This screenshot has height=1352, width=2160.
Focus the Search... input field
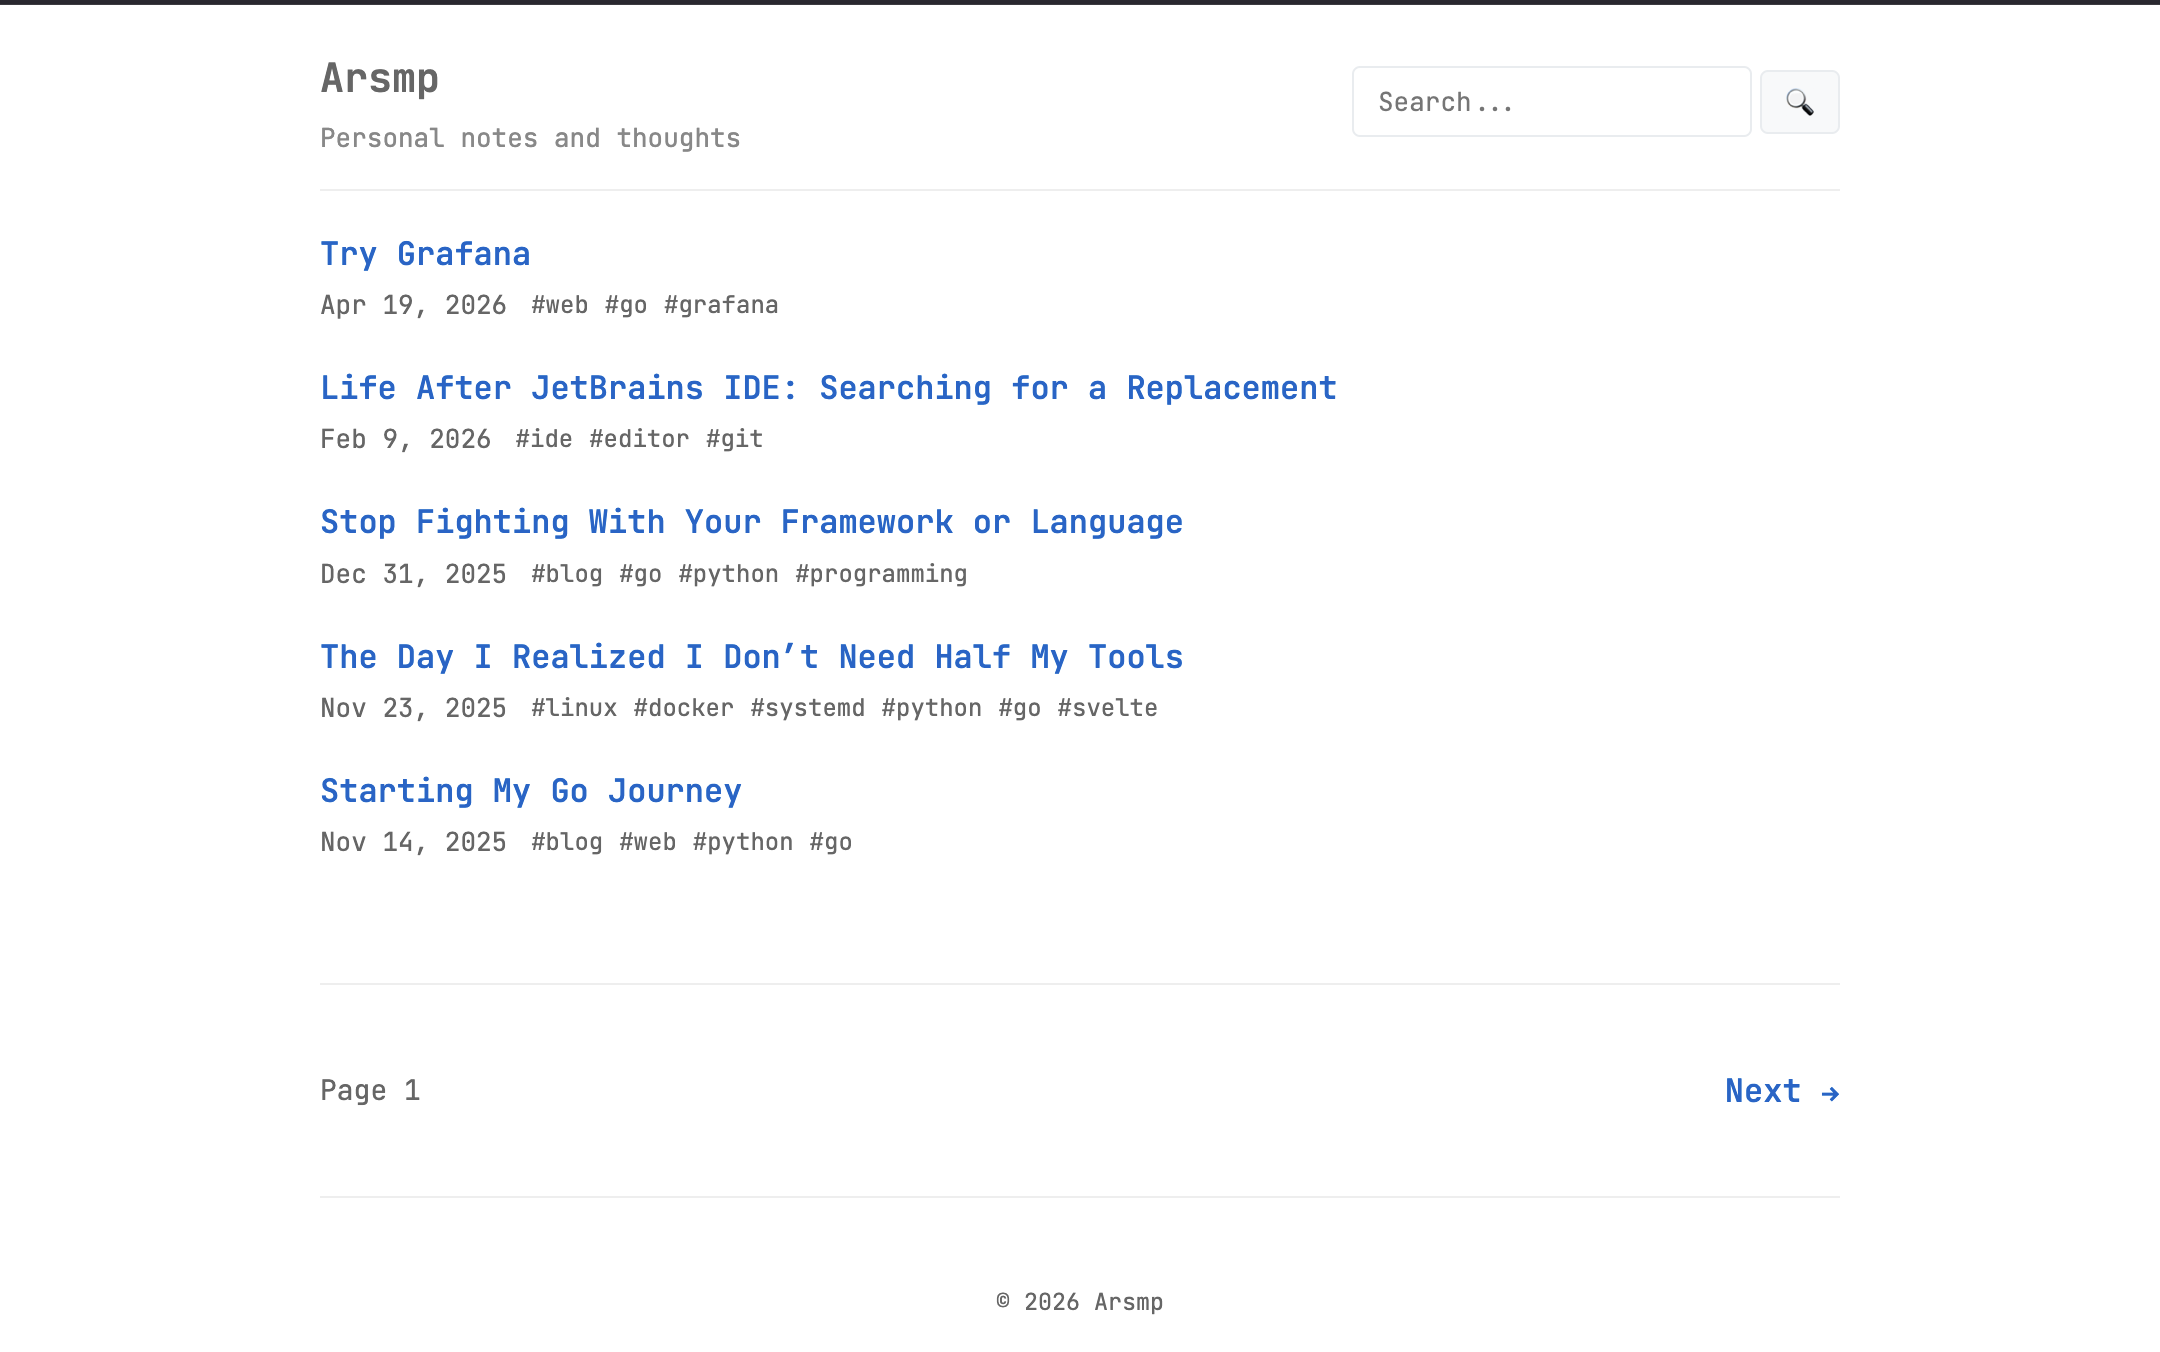pyautogui.click(x=1550, y=102)
